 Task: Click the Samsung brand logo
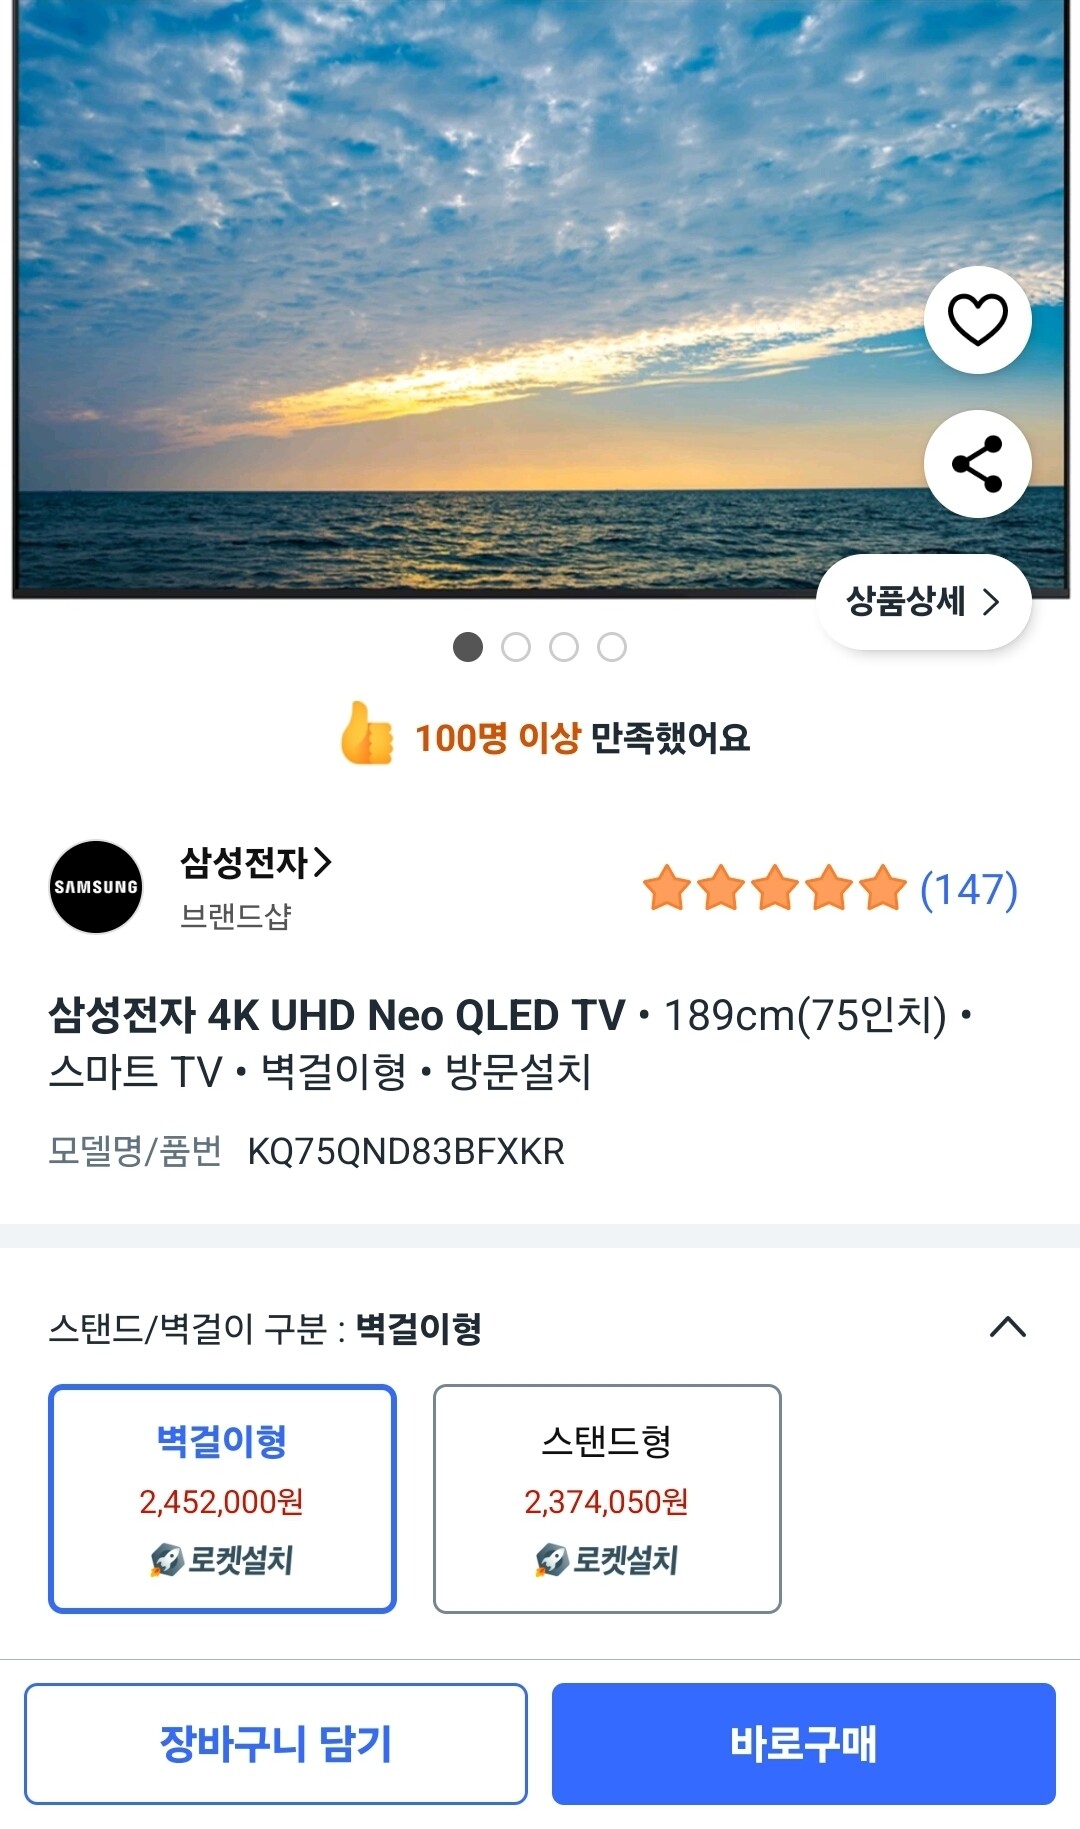[96, 887]
